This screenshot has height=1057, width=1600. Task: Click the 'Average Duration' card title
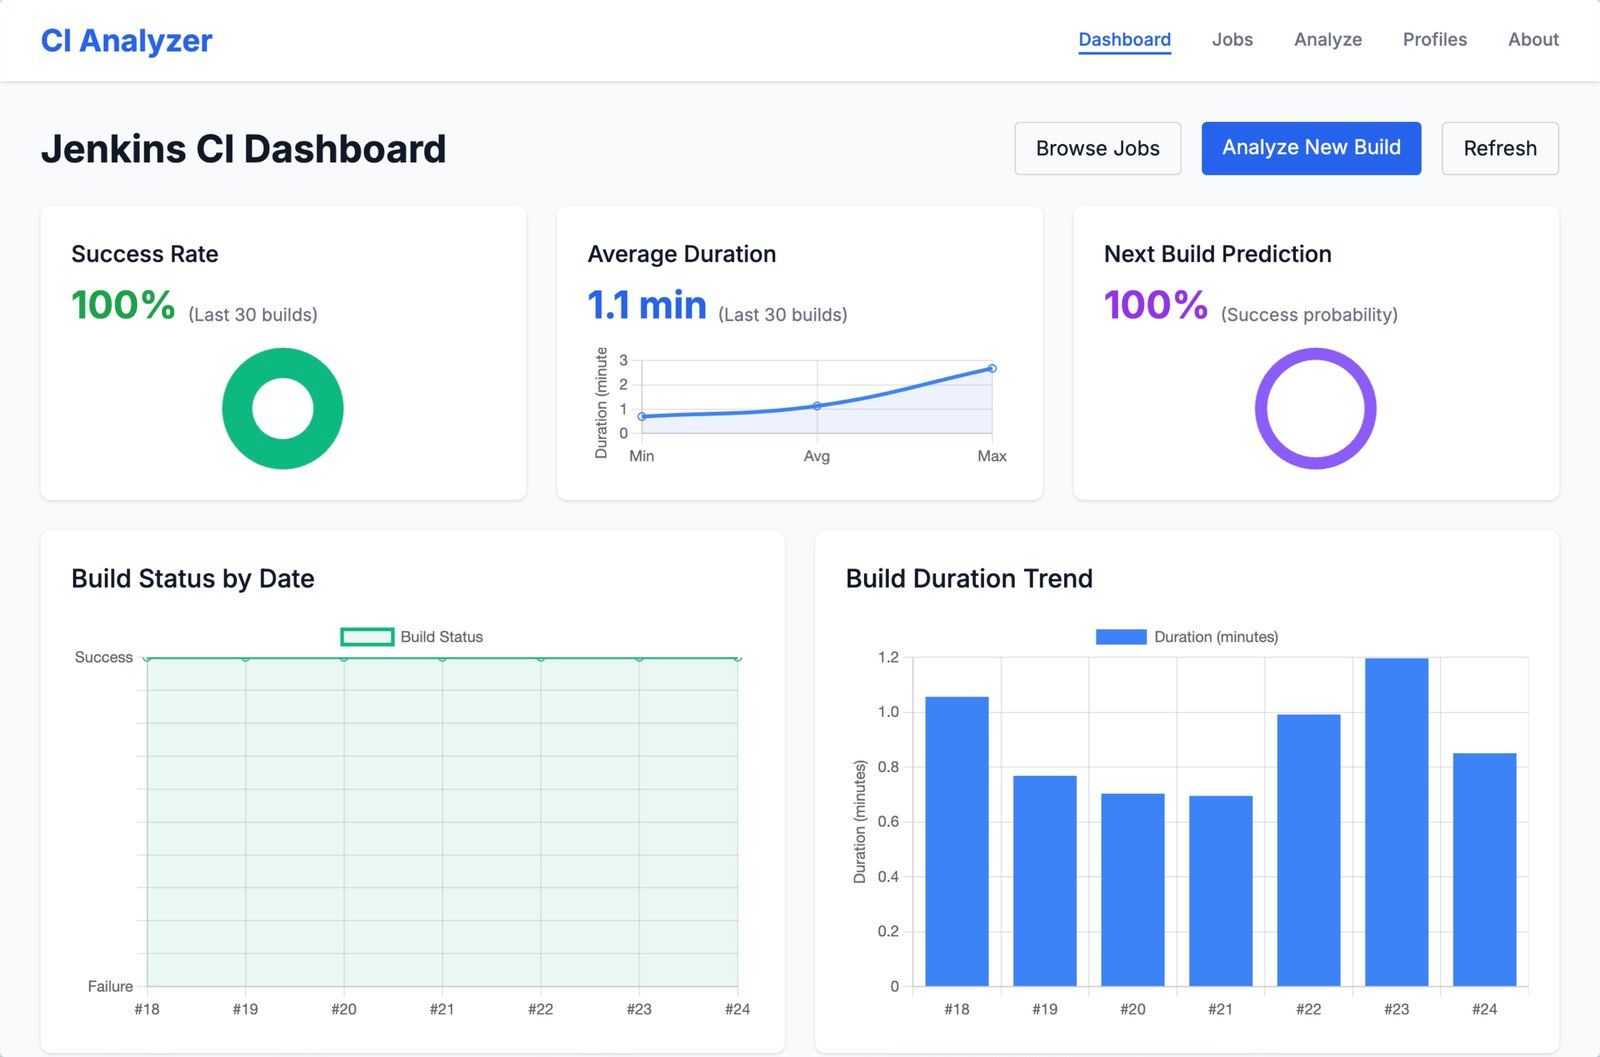(x=682, y=254)
